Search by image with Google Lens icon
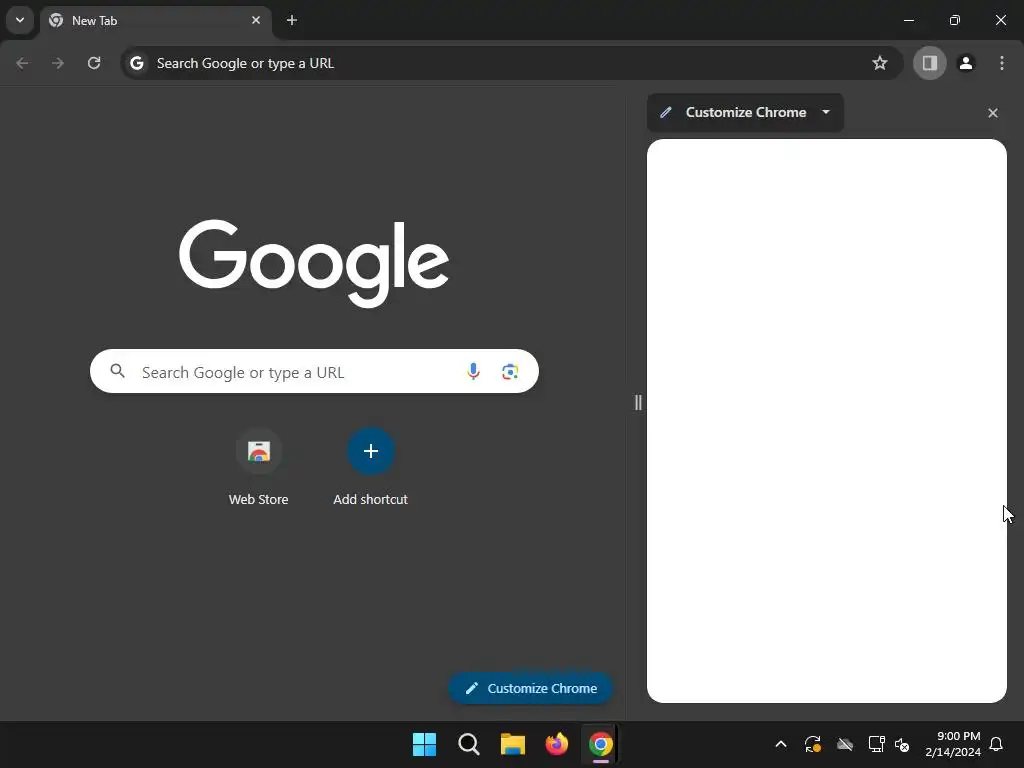The image size is (1024, 768). tap(510, 372)
